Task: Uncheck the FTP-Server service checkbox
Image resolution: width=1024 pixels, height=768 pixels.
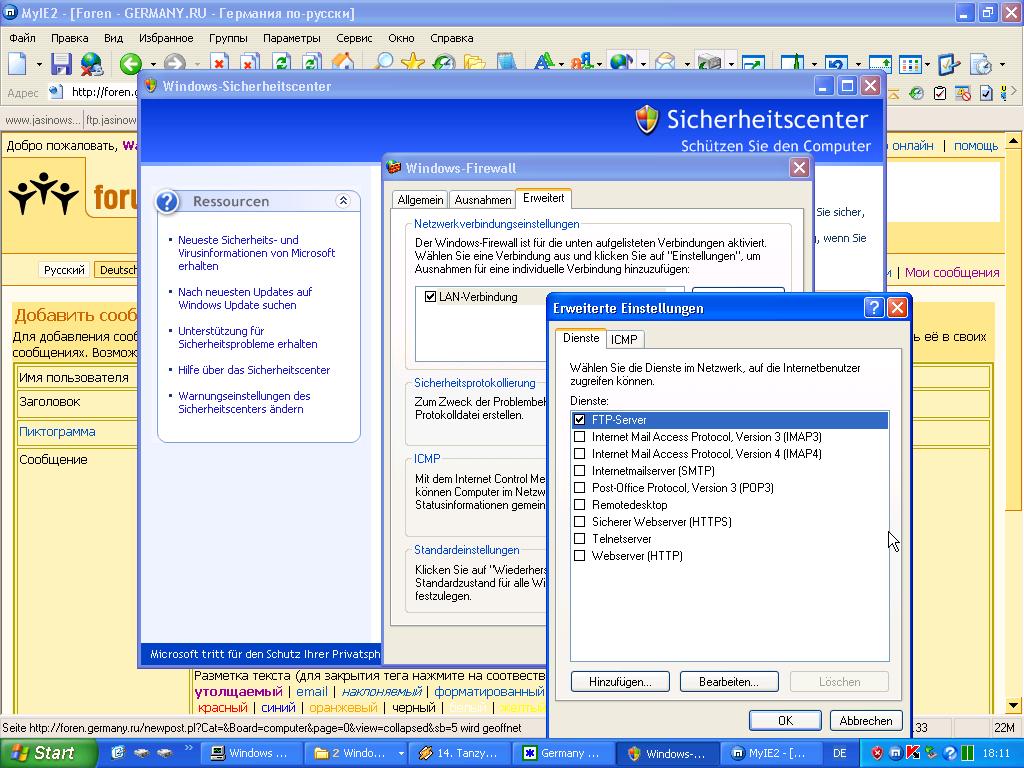Action: click(579, 420)
